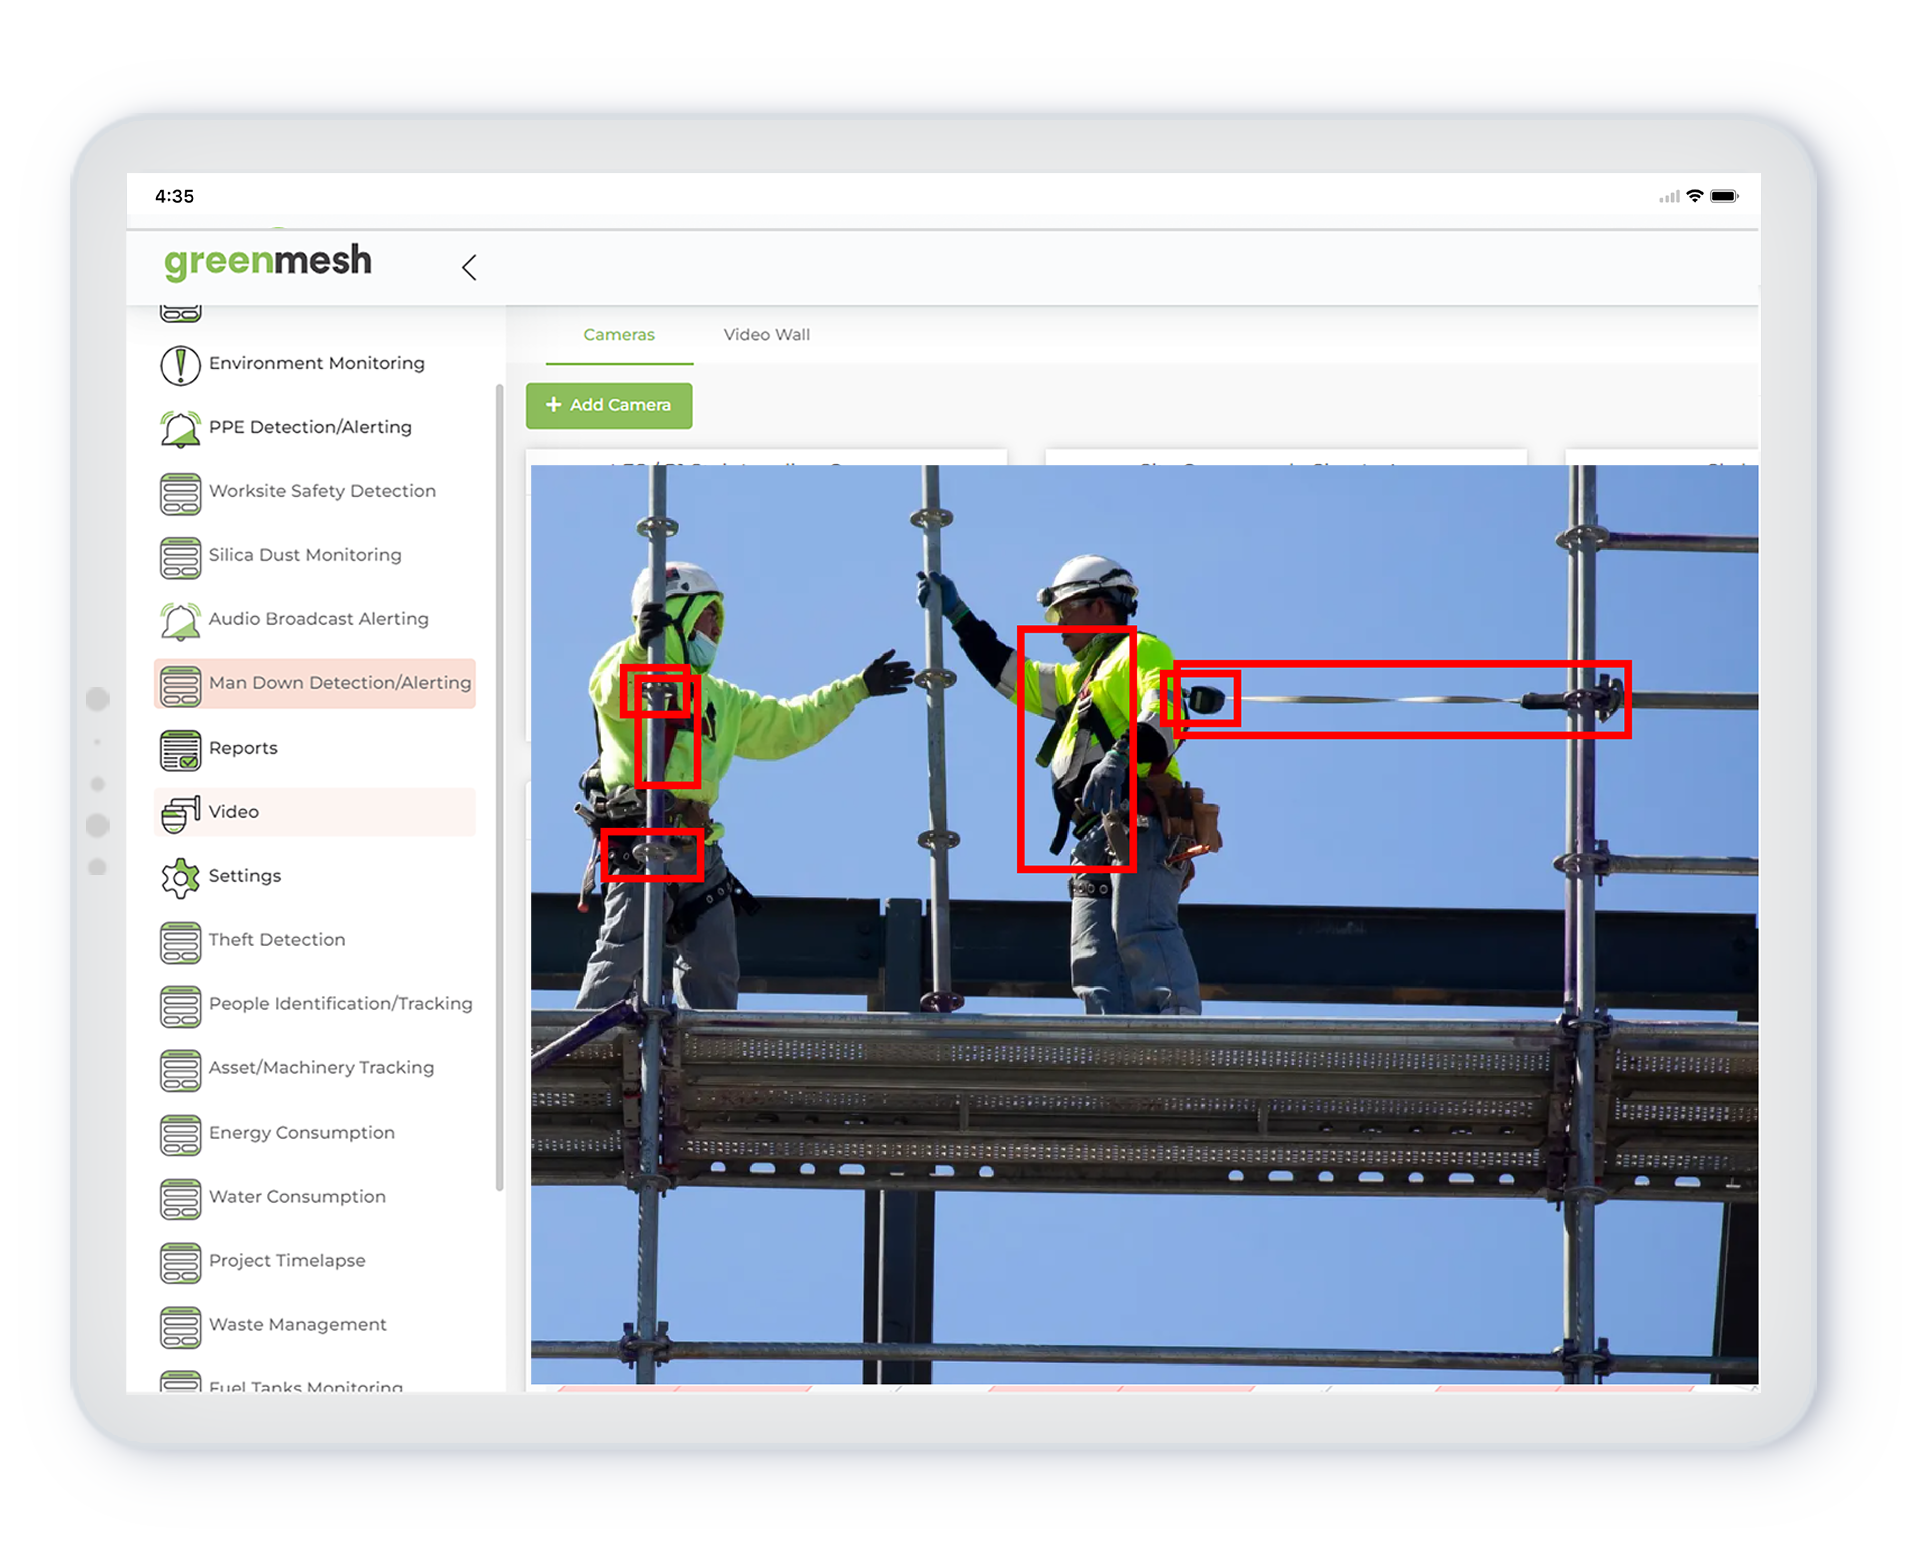Screen dimensions: 1920x1547
Task: Select the Cameras tab
Action: 619,334
